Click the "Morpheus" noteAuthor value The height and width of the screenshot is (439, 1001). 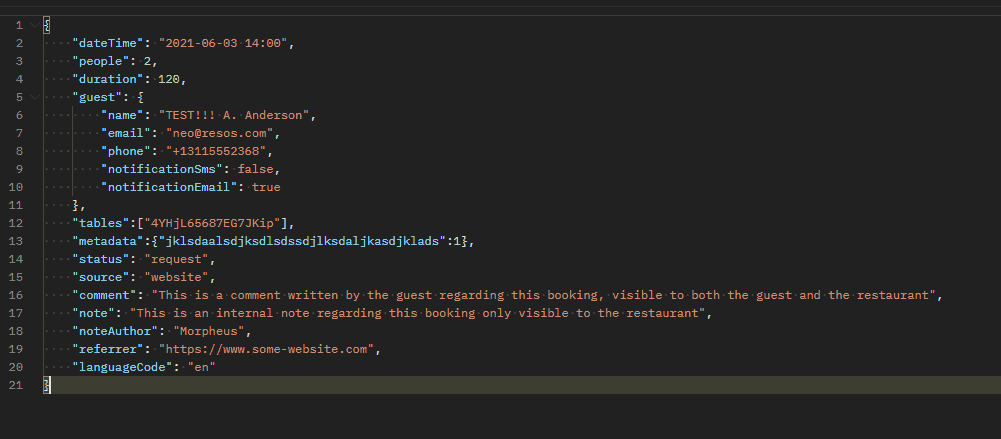[209, 331]
